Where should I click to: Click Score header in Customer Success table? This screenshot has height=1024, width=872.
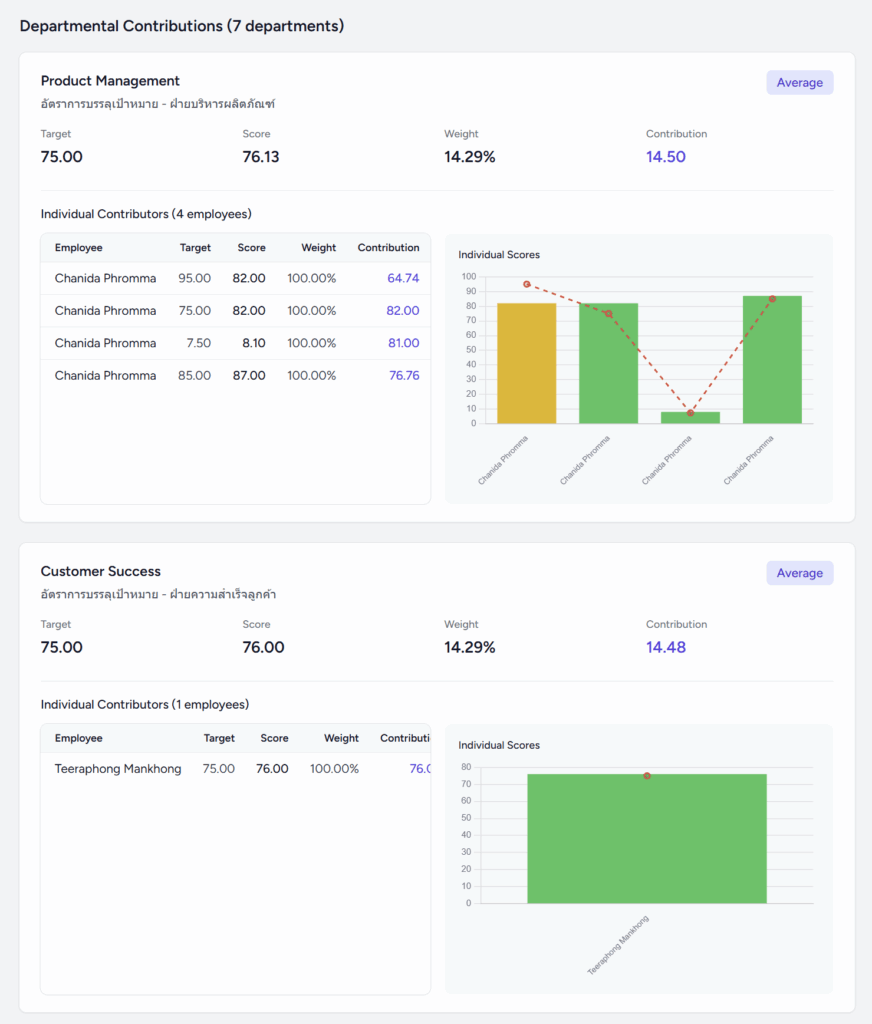274,738
